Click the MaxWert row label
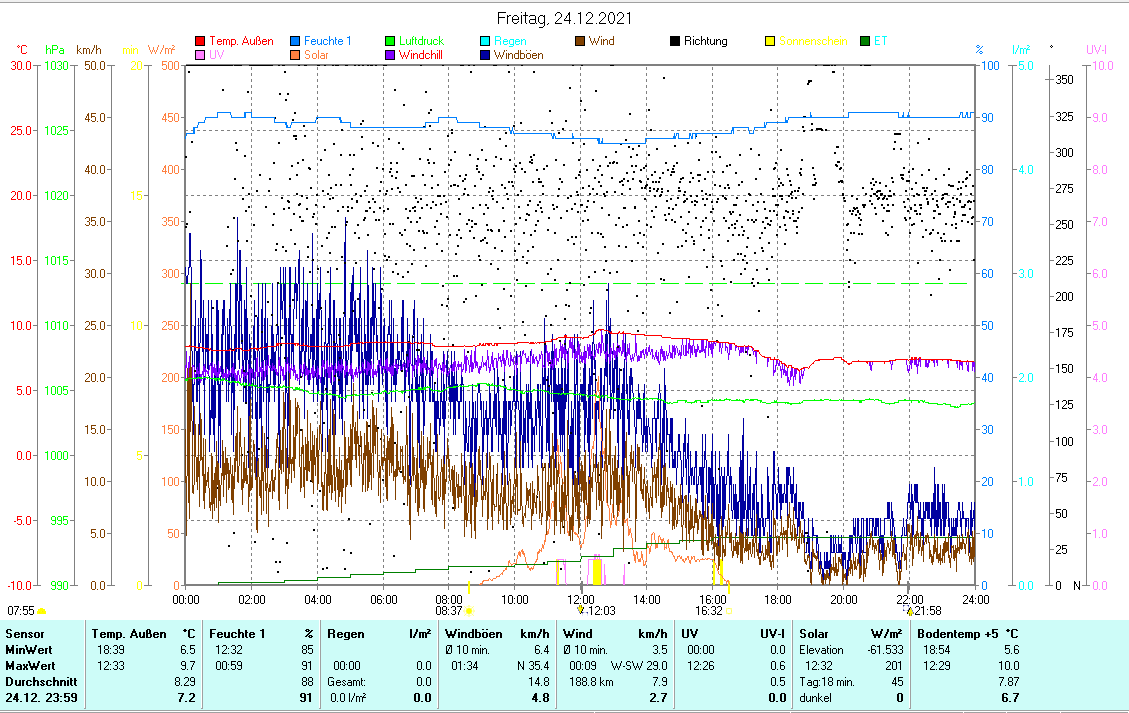1129x713 pixels. pos(28,665)
